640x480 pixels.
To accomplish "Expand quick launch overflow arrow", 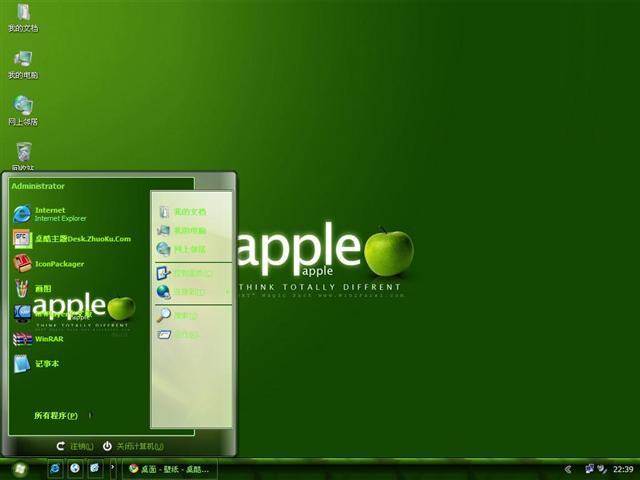I will [113, 468].
